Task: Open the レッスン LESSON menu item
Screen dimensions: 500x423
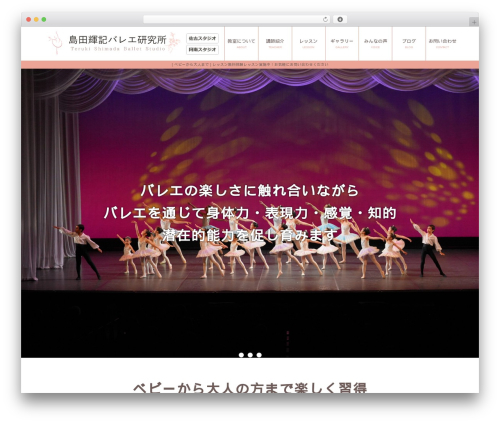Action: [x=308, y=44]
